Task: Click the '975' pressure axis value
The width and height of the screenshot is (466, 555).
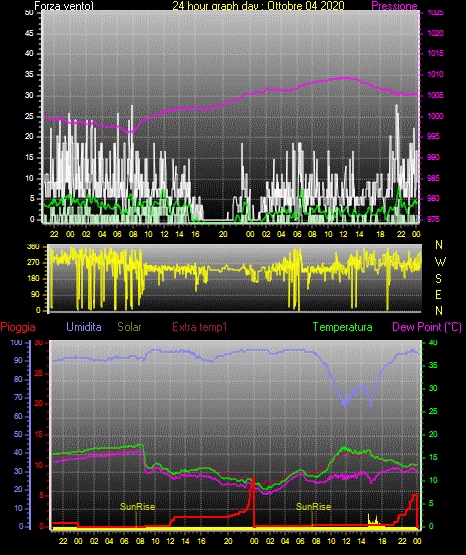Action: (x=433, y=219)
